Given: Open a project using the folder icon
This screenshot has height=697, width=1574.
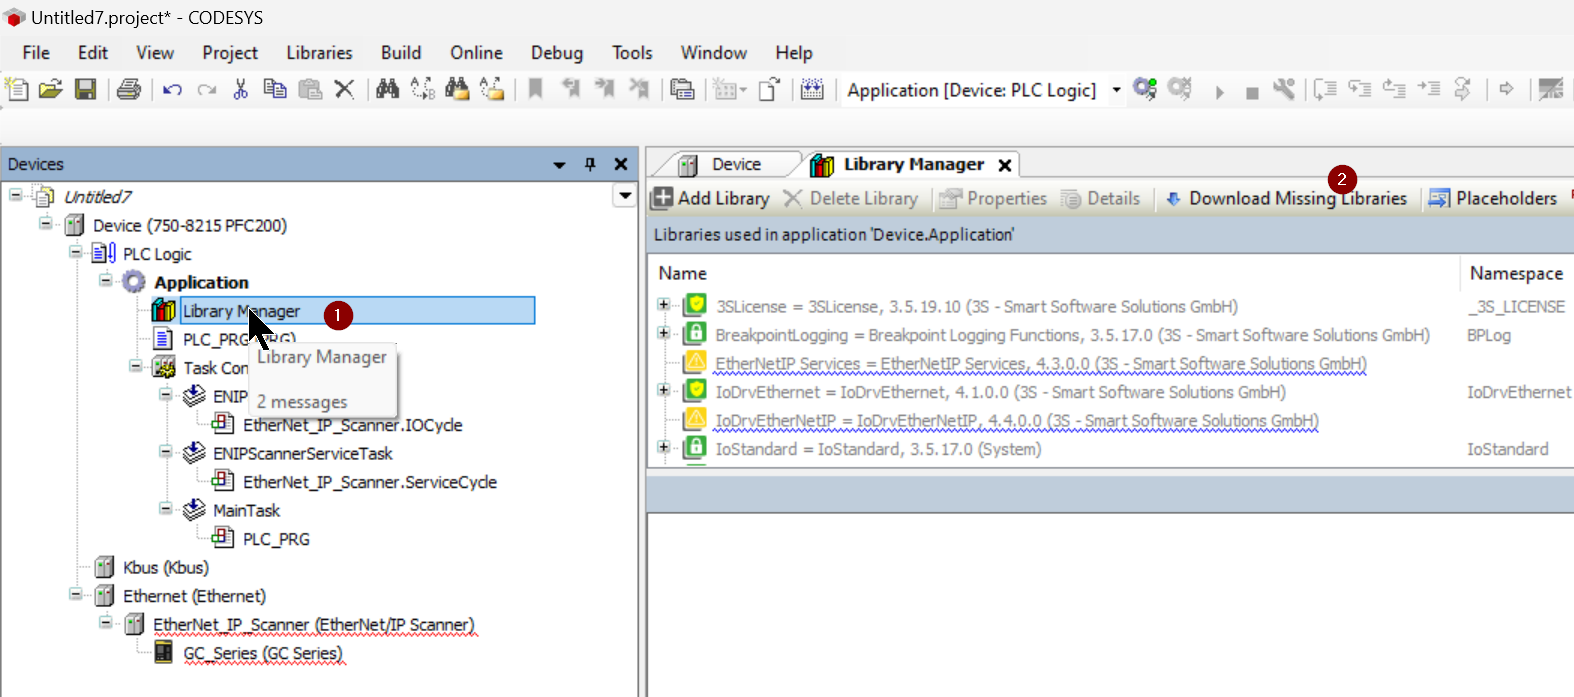Looking at the screenshot, I should (51, 89).
